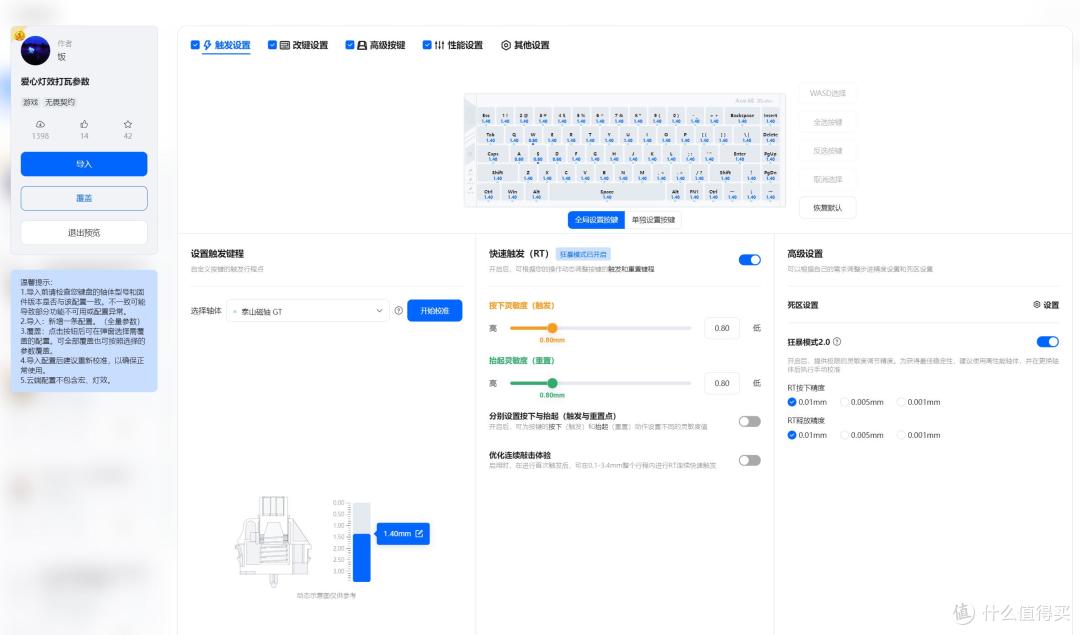Click the 退出预览 exit preview button
The width and height of the screenshot is (1080, 635).
point(84,233)
